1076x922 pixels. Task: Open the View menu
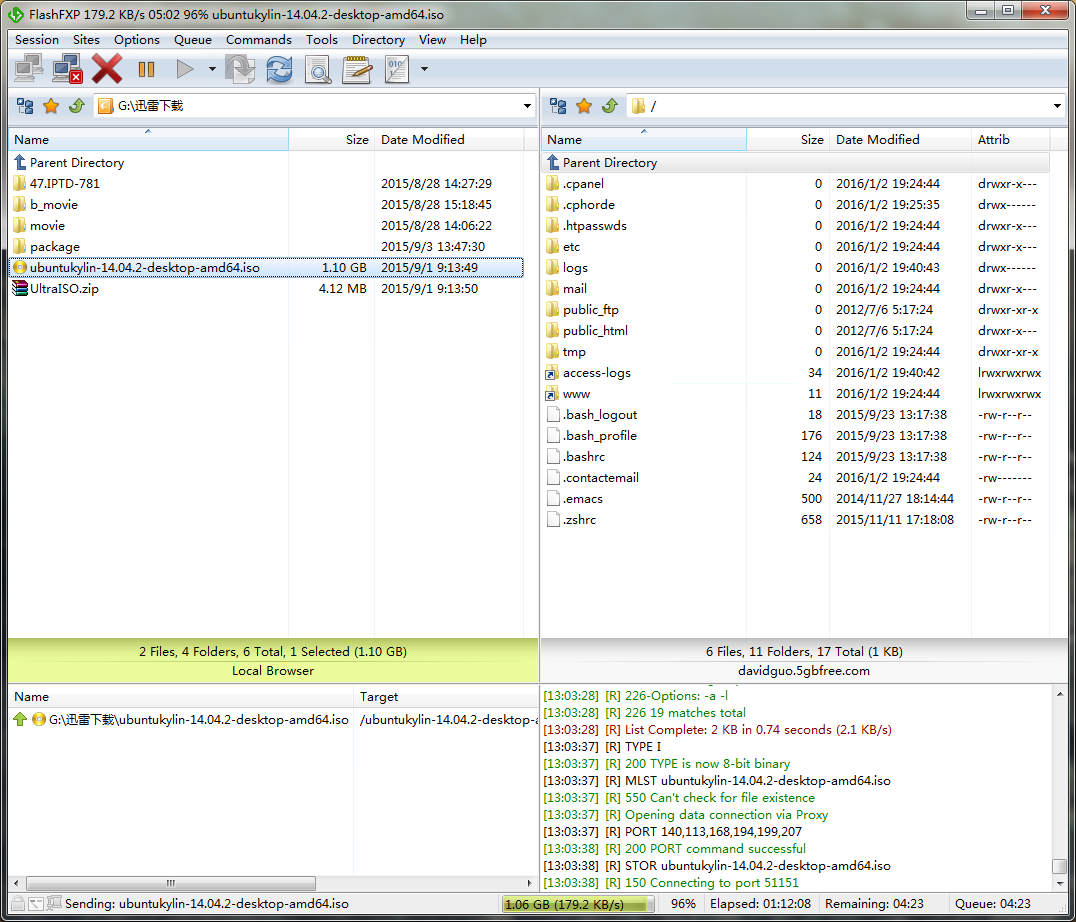432,40
